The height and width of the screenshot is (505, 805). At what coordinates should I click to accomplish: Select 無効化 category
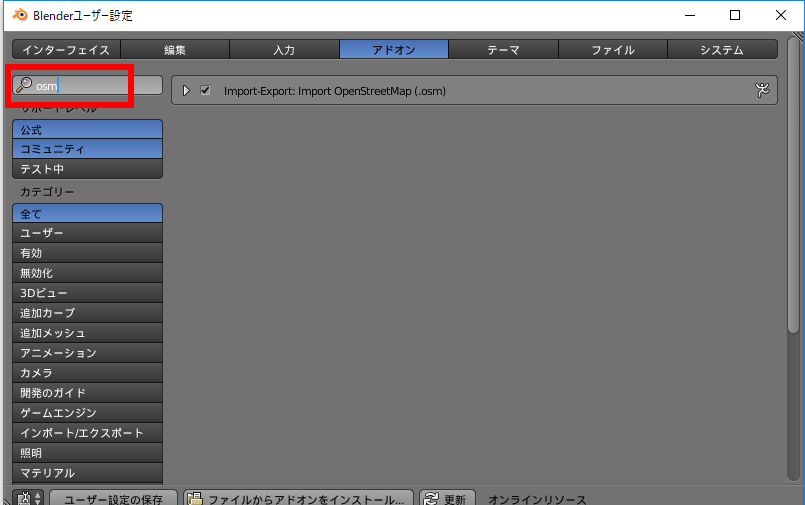[87, 273]
